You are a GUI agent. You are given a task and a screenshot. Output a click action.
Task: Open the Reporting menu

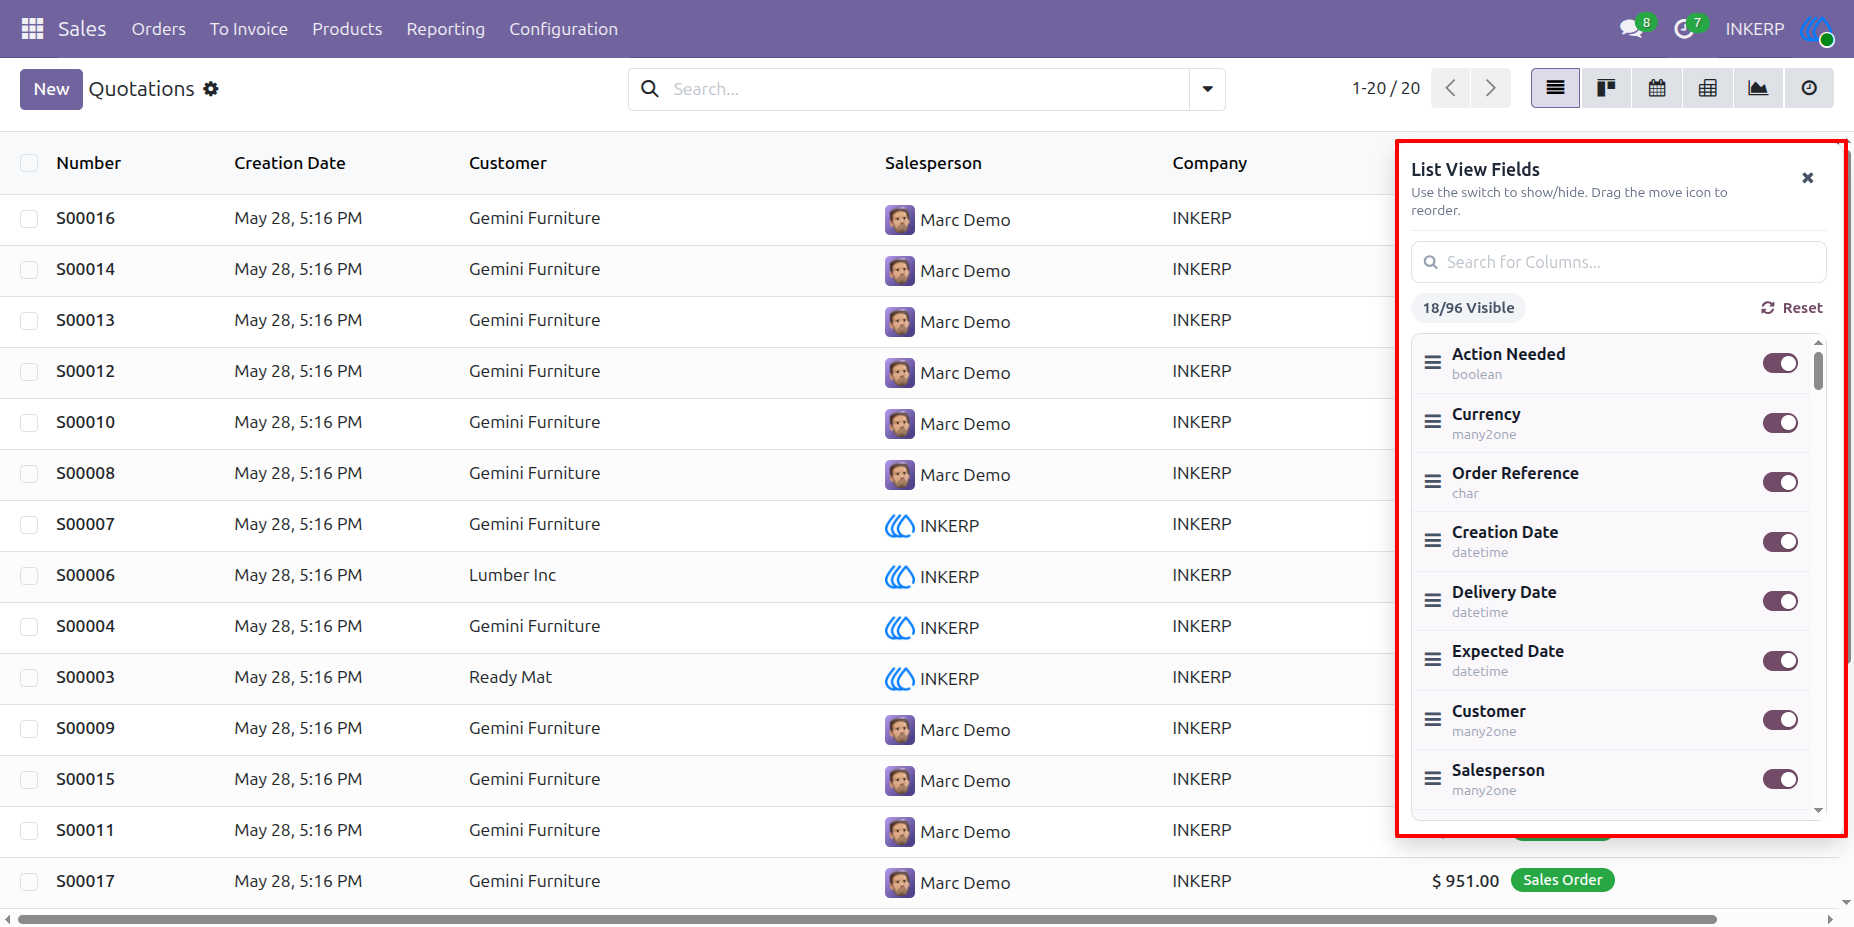(x=446, y=29)
